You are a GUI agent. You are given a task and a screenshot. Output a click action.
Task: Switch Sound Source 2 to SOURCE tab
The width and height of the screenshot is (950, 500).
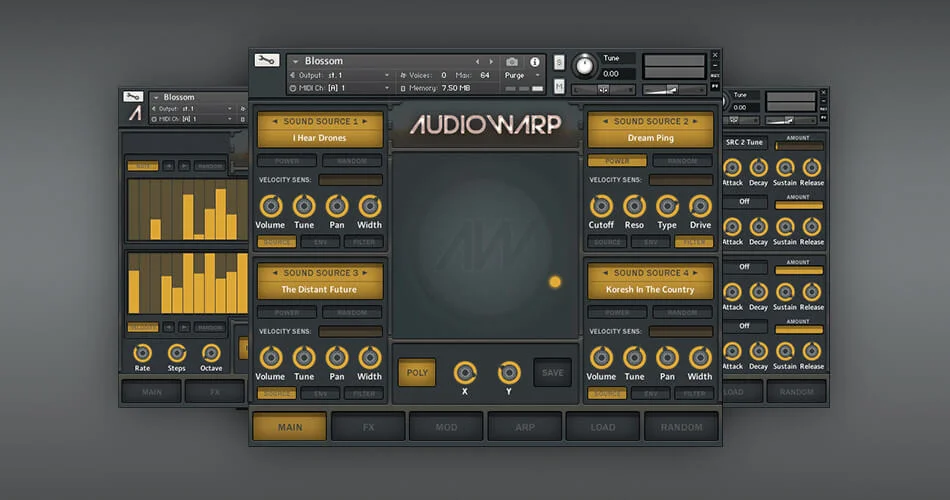click(607, 242)
